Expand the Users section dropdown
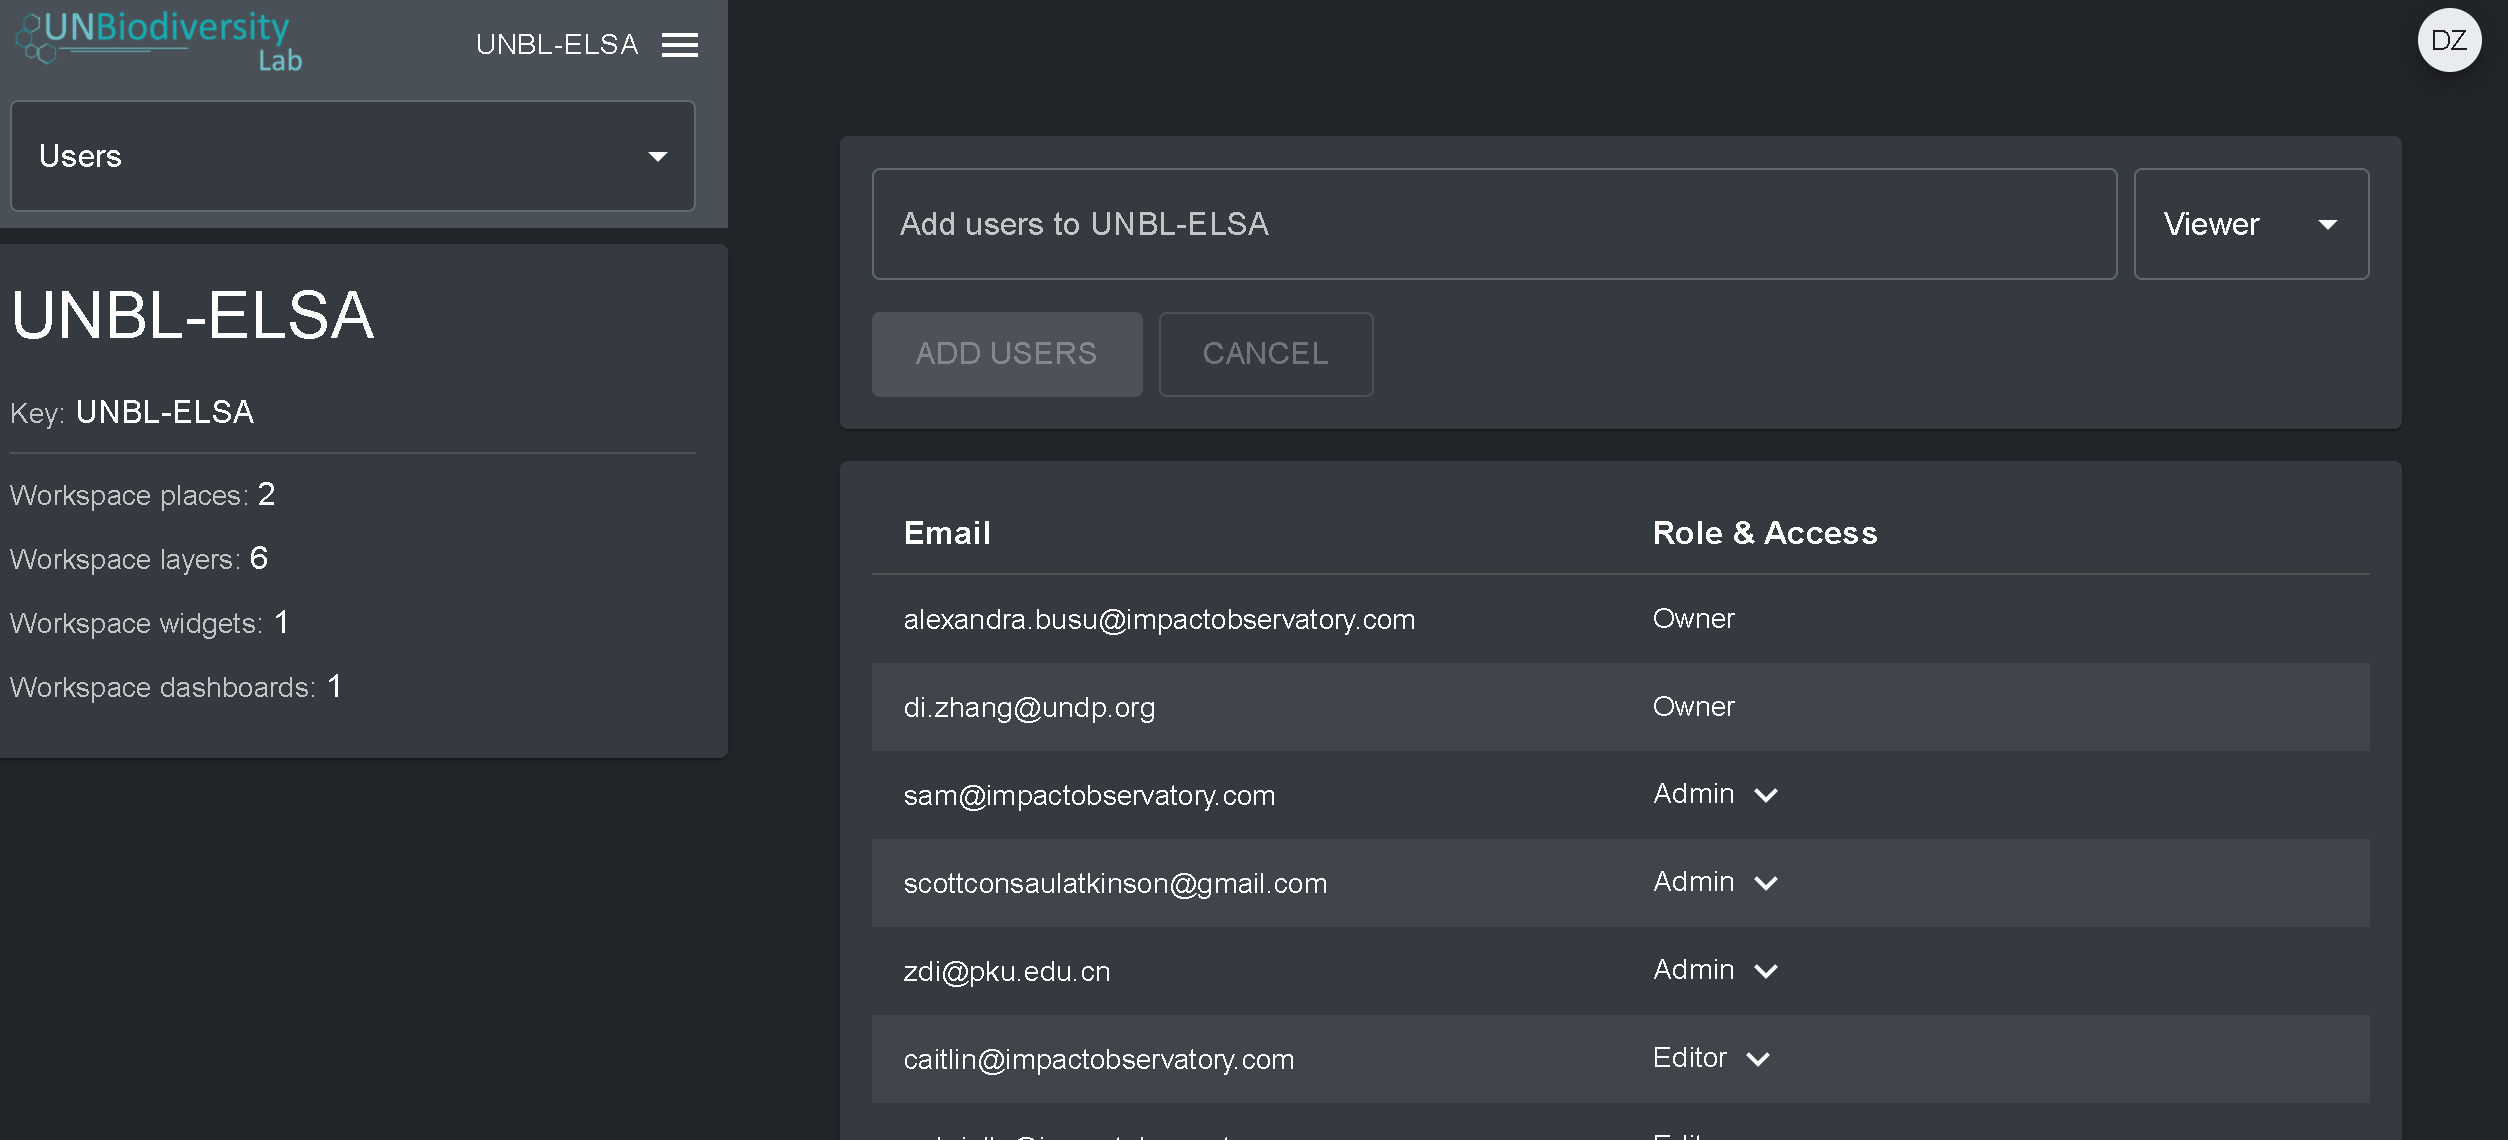 pos(352,156)
